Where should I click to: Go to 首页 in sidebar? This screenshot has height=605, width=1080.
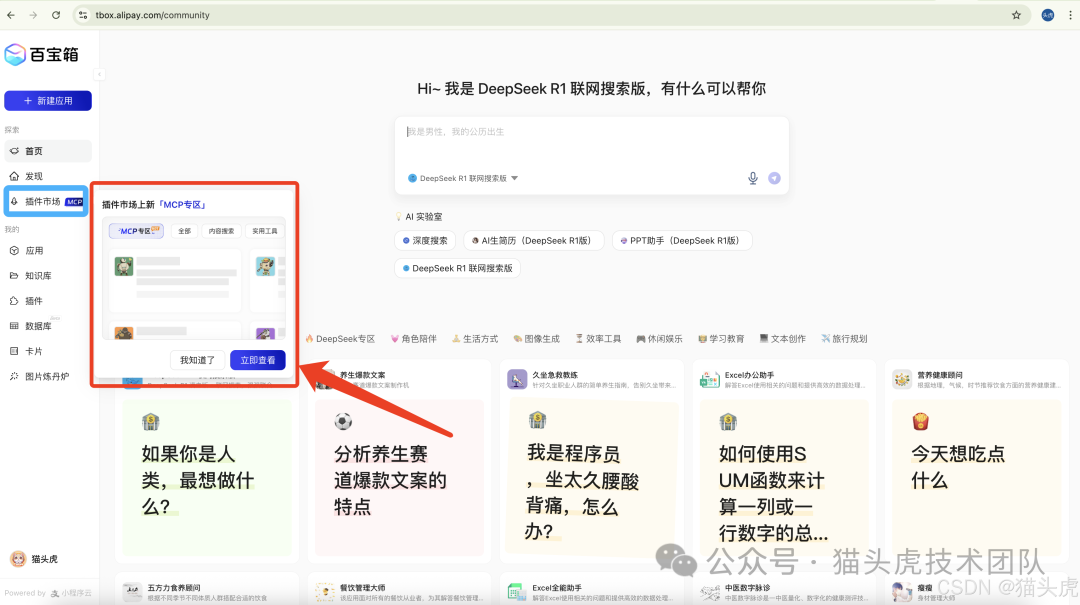coord(48,151)
